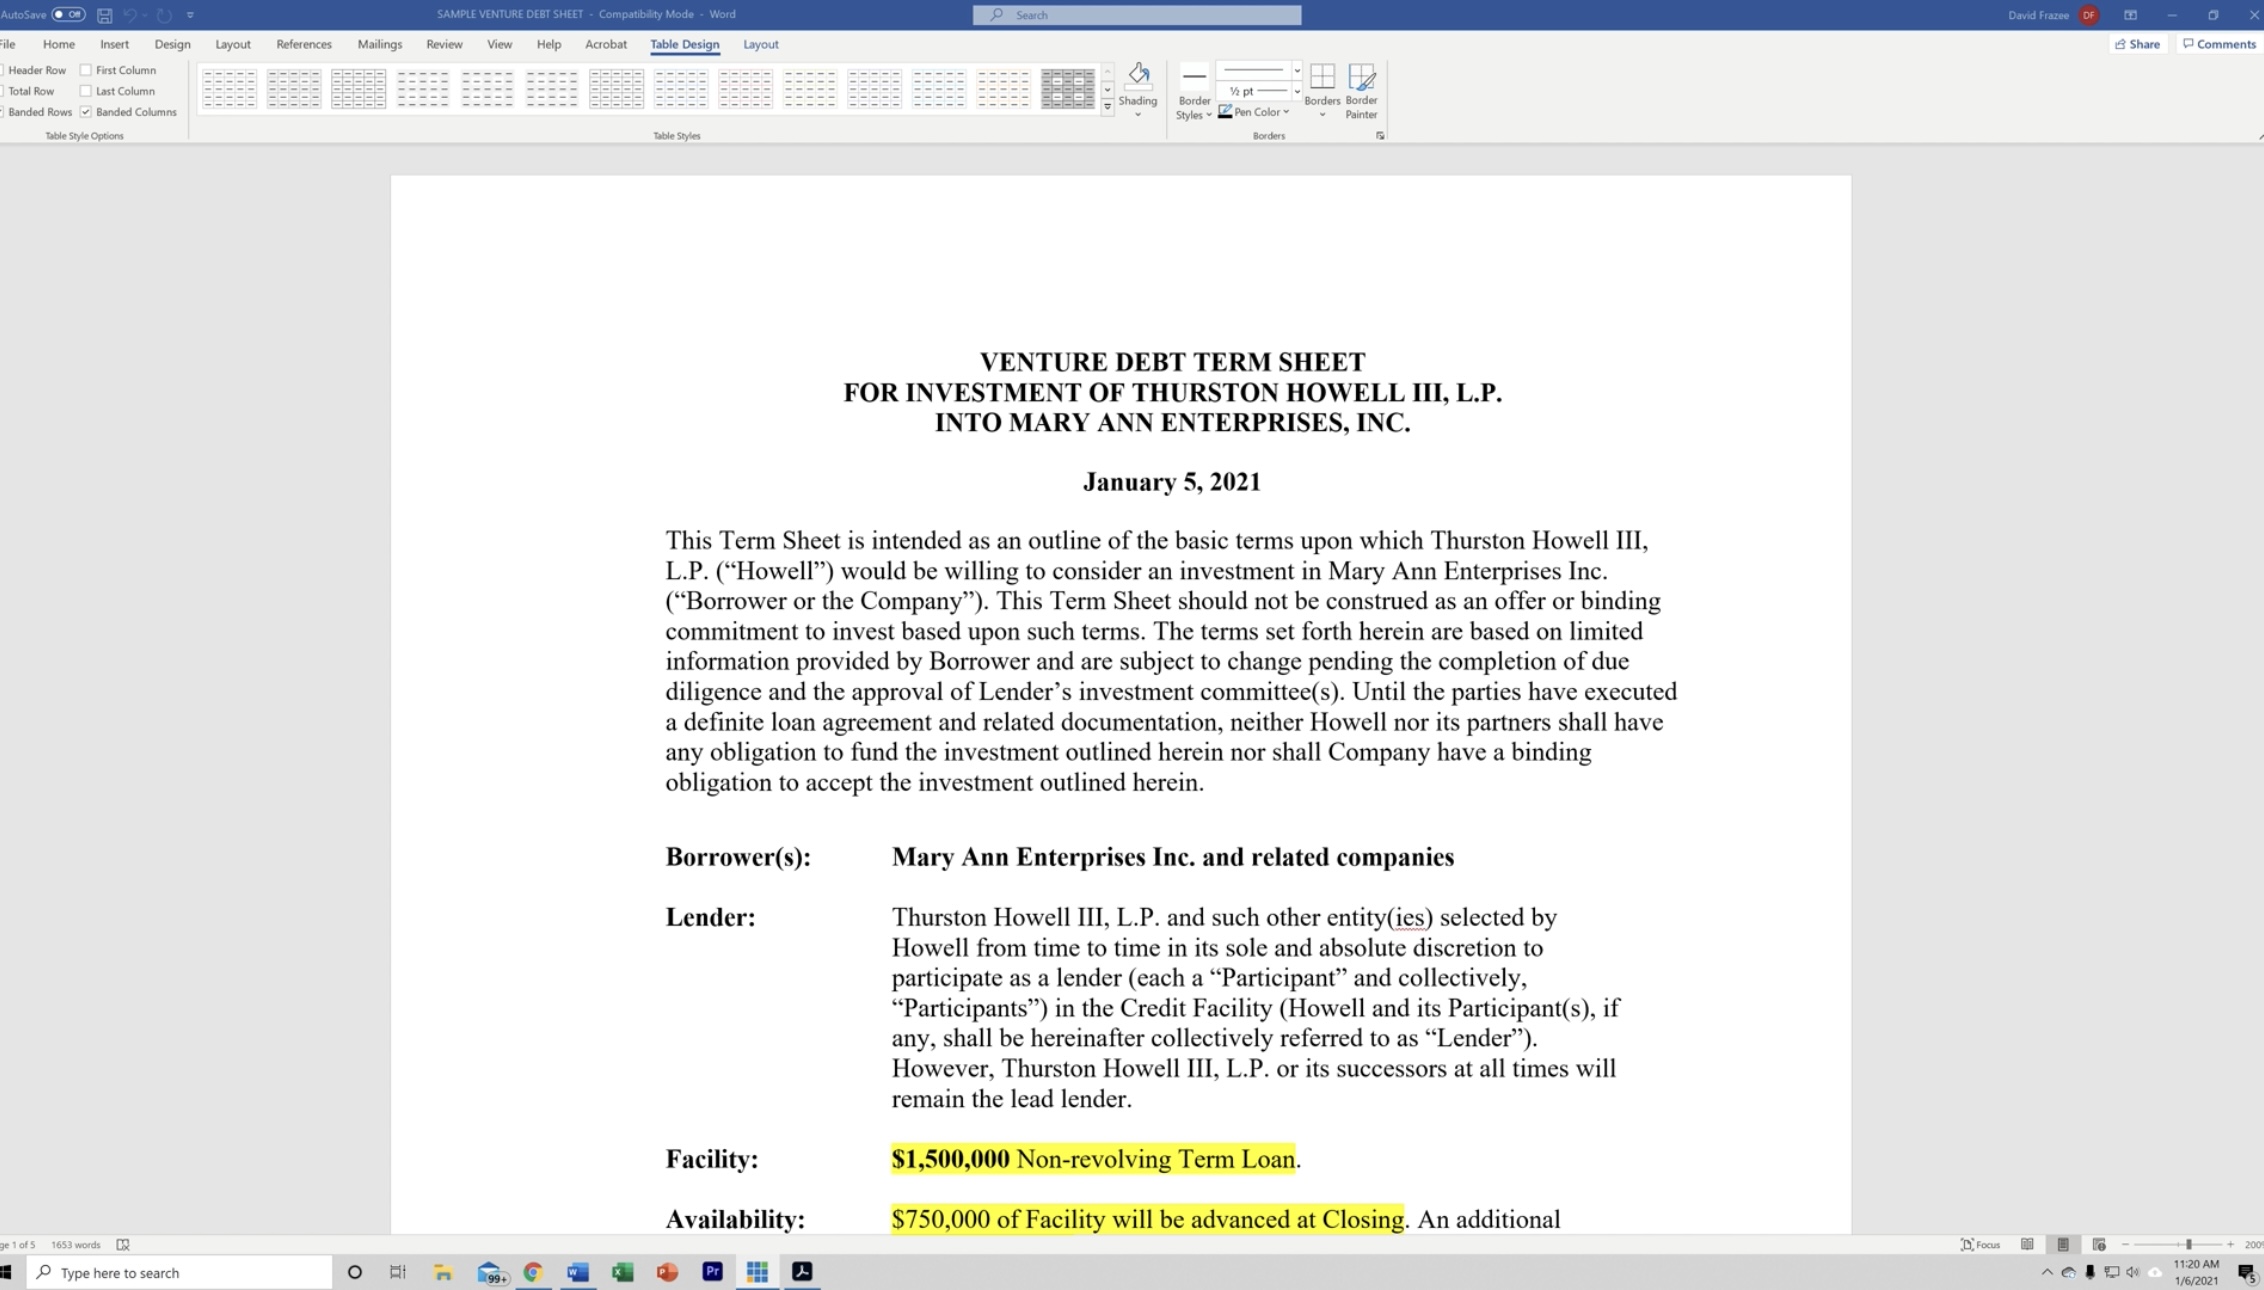Viewport: 2264px width, 1290px height.
Task: Toggle the Banded Rows checkbox
Action: click(x=3, y=112)
